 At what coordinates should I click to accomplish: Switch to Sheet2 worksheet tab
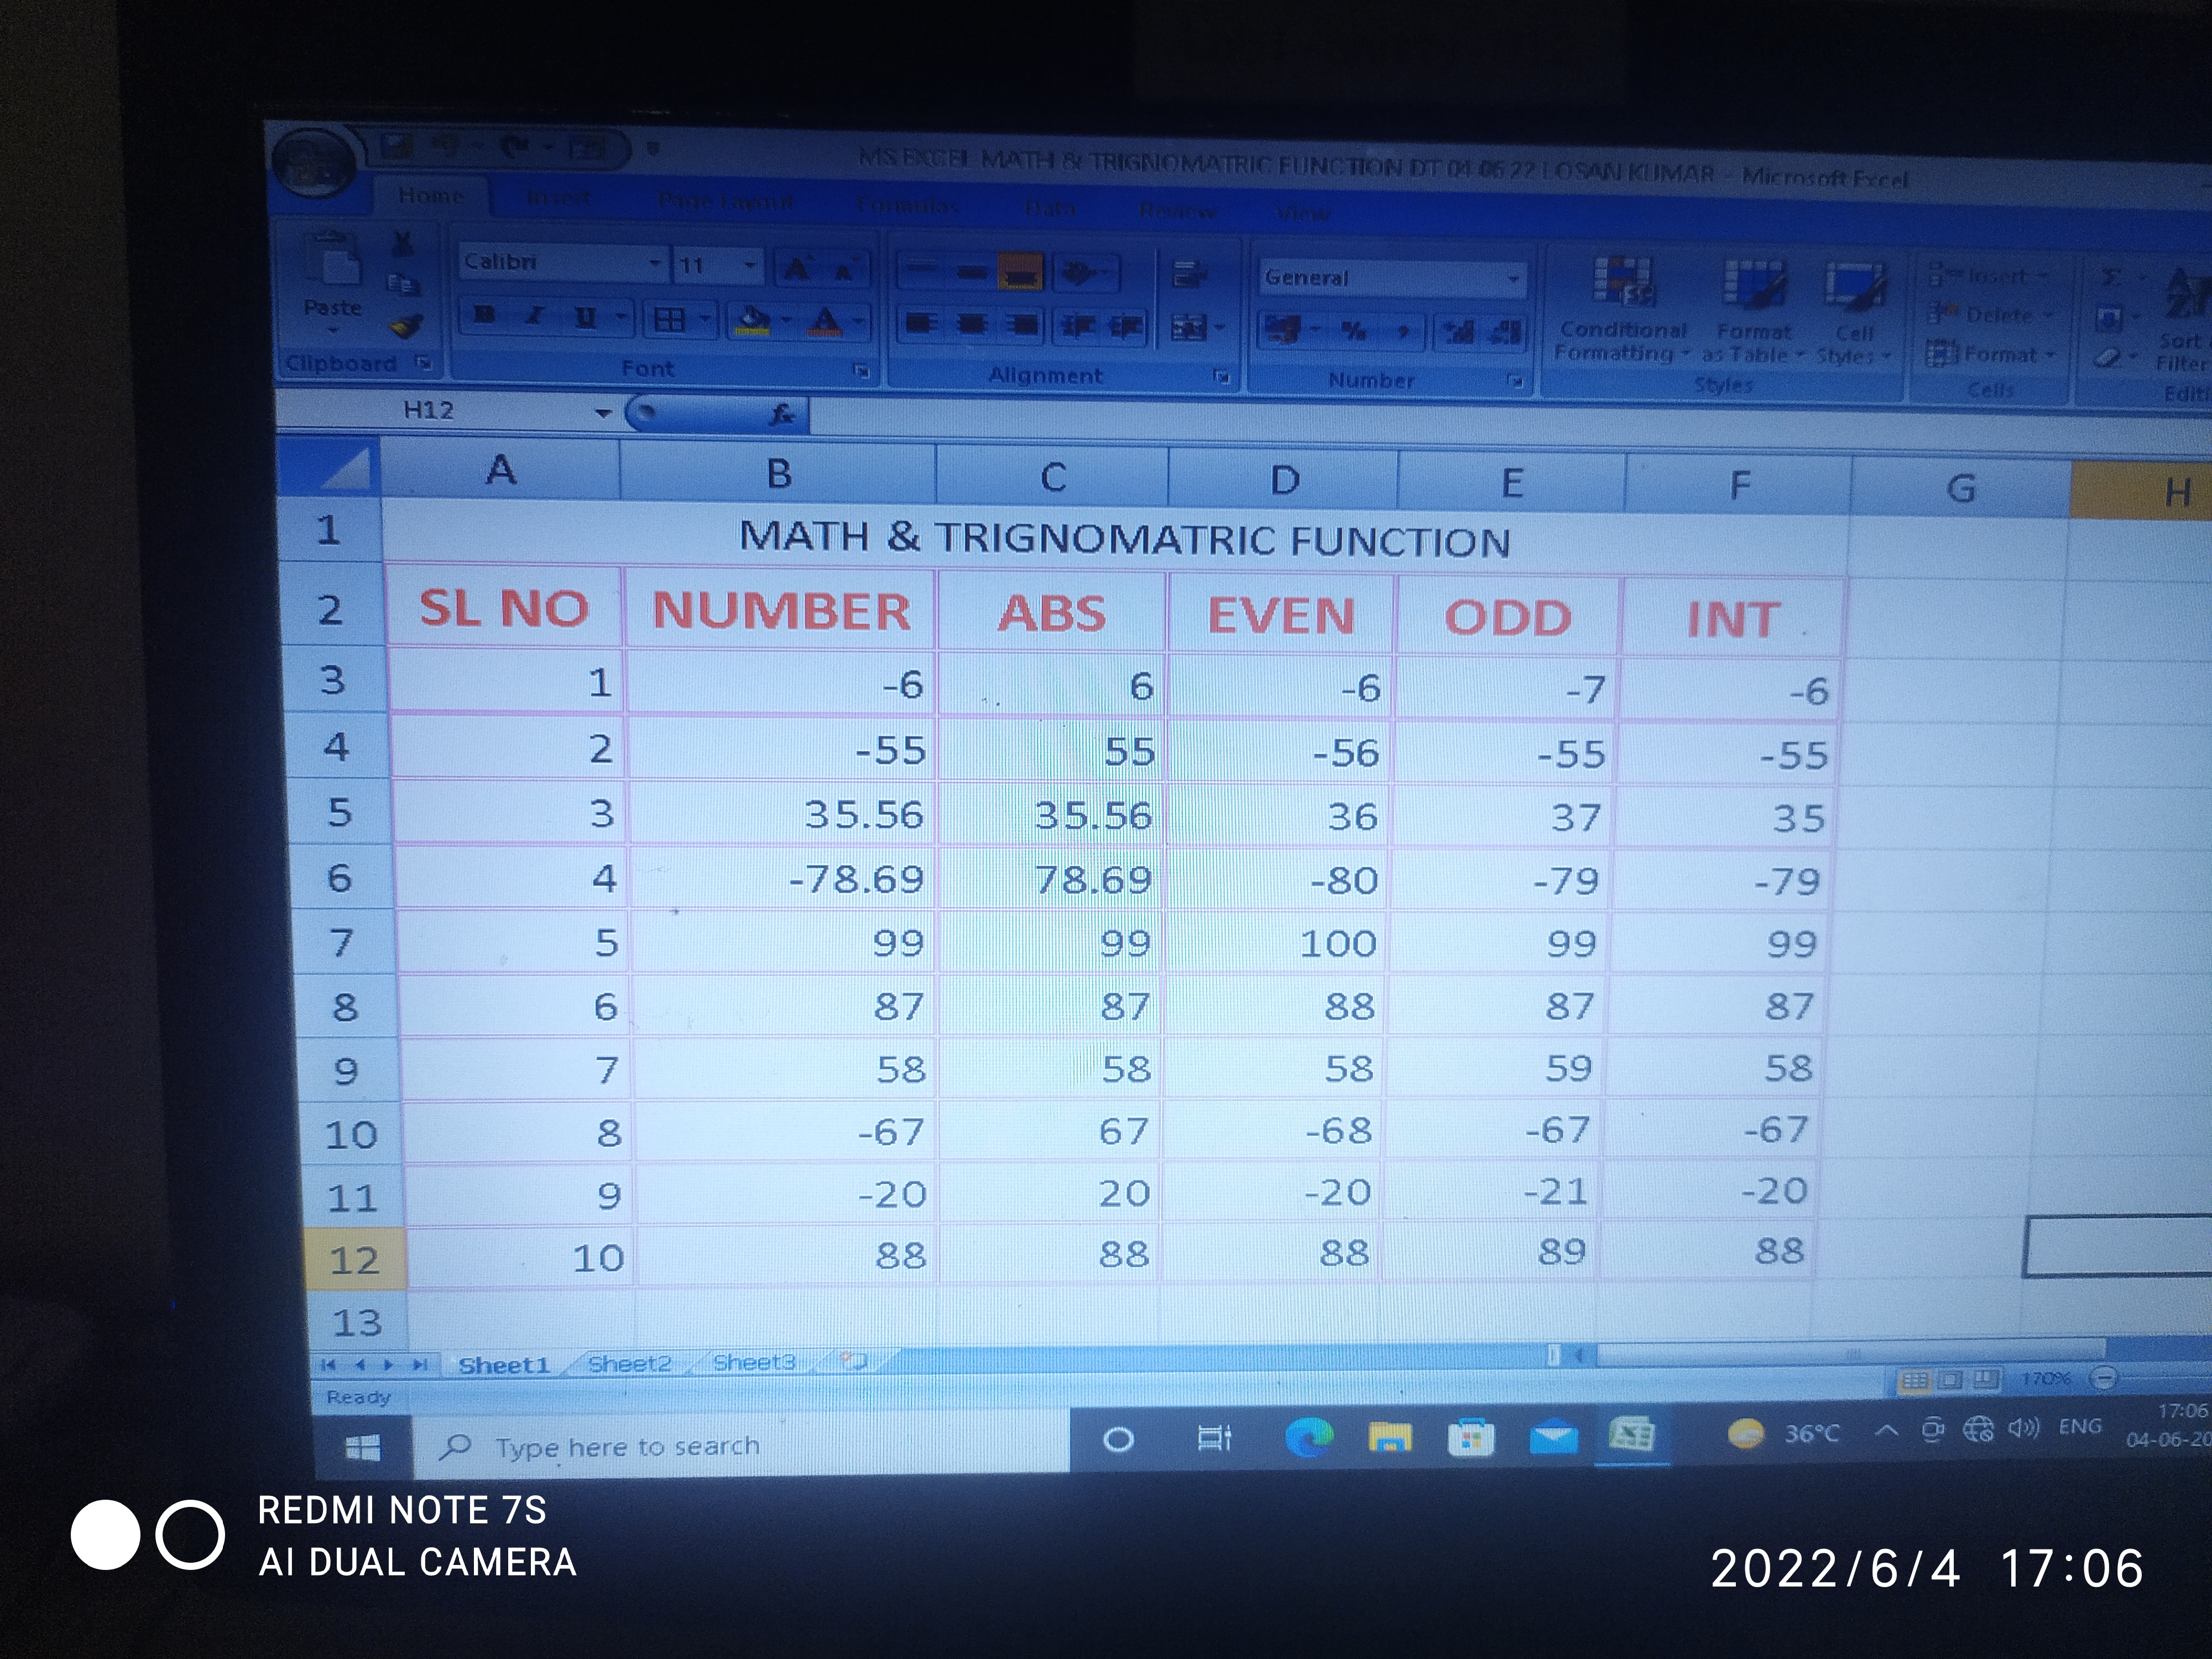[628, 1364]
